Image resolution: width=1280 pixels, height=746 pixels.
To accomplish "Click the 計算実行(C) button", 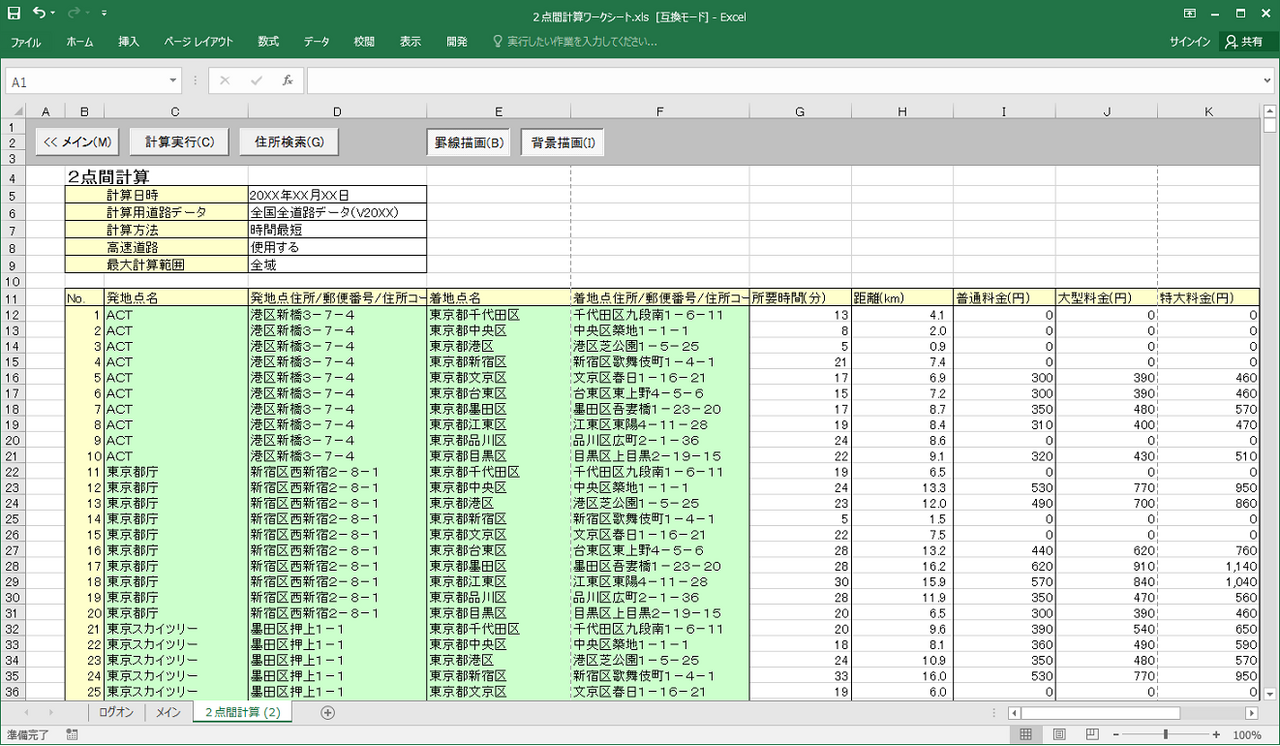I will click(180, 142).
